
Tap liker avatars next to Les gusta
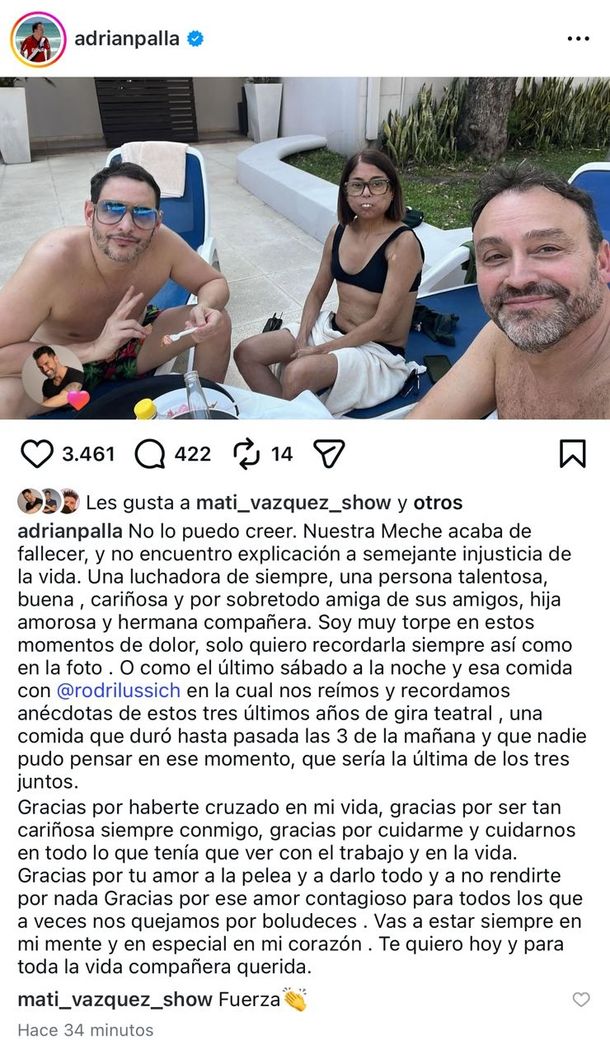pyautogui.click(x=48, y=501)
